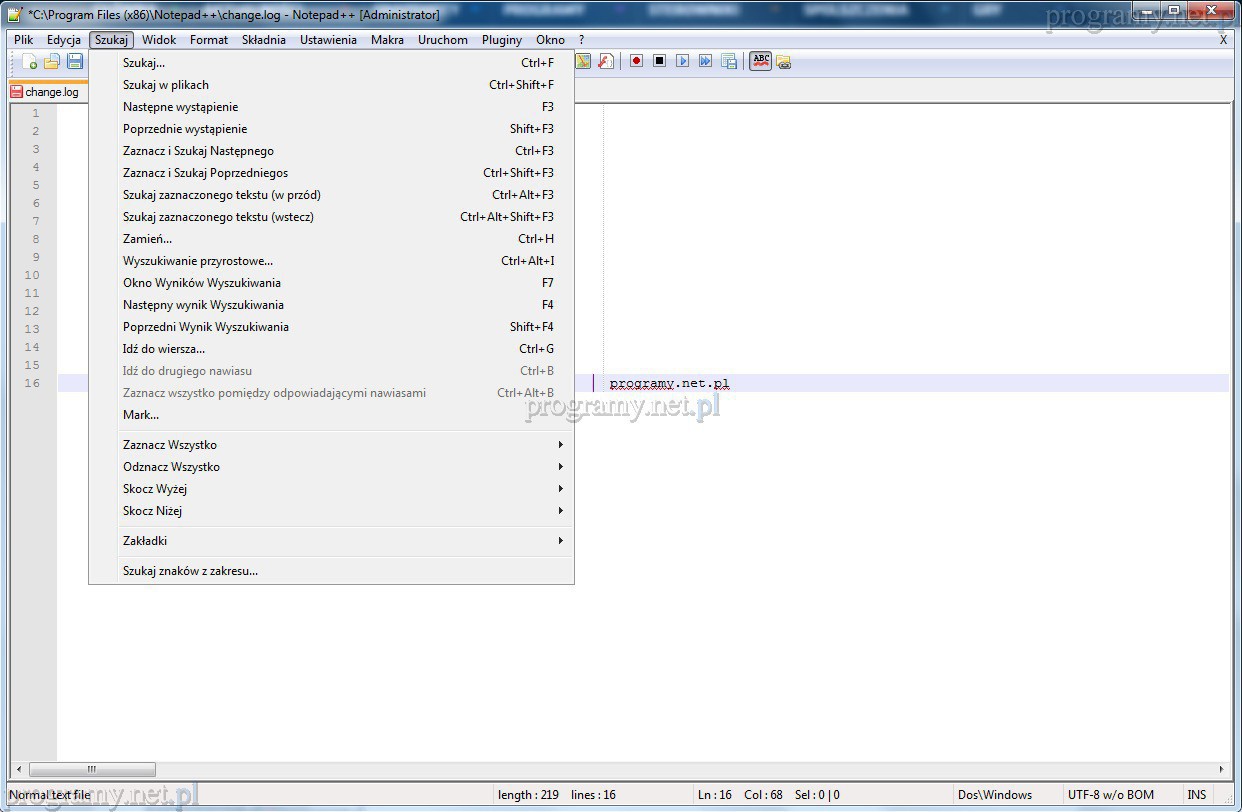Save the recorded macro icon
Screen dimensions: 1242x812
(x=729, y=61)
